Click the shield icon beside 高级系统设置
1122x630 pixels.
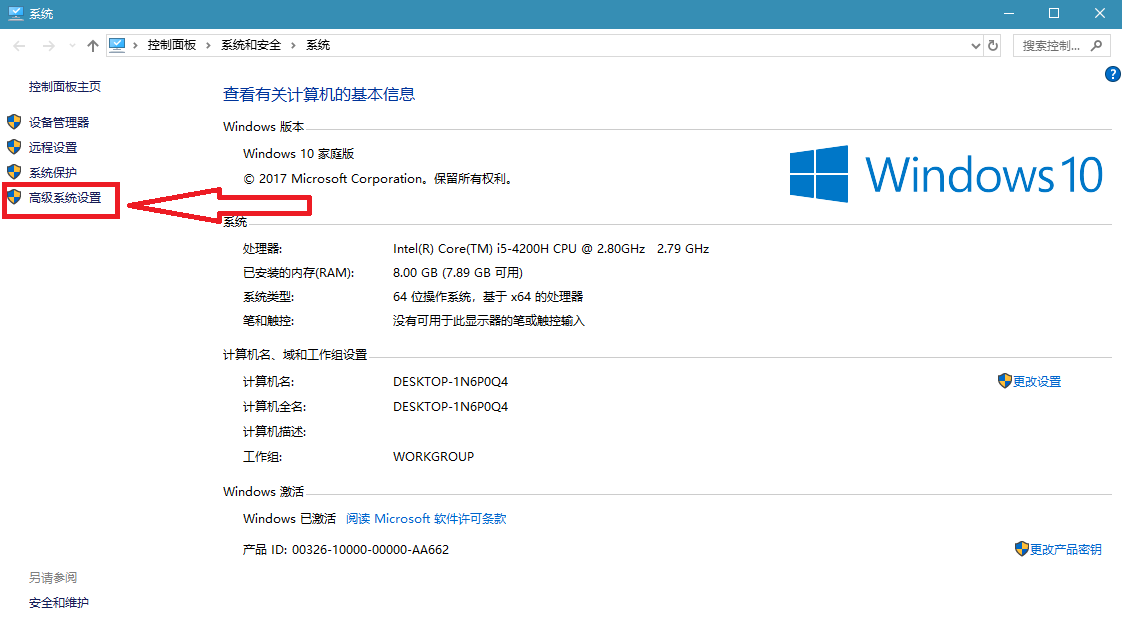pos(14,197)
